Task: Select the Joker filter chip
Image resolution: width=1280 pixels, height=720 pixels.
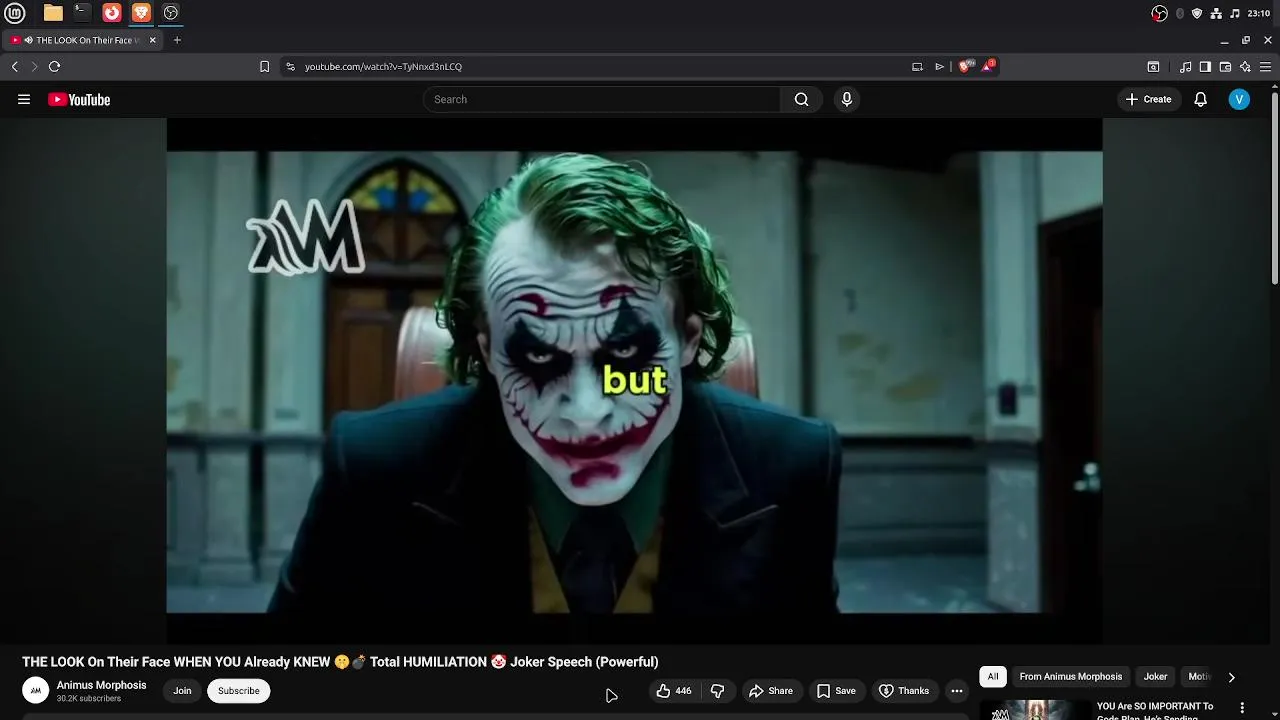Action: (1155, 677)
